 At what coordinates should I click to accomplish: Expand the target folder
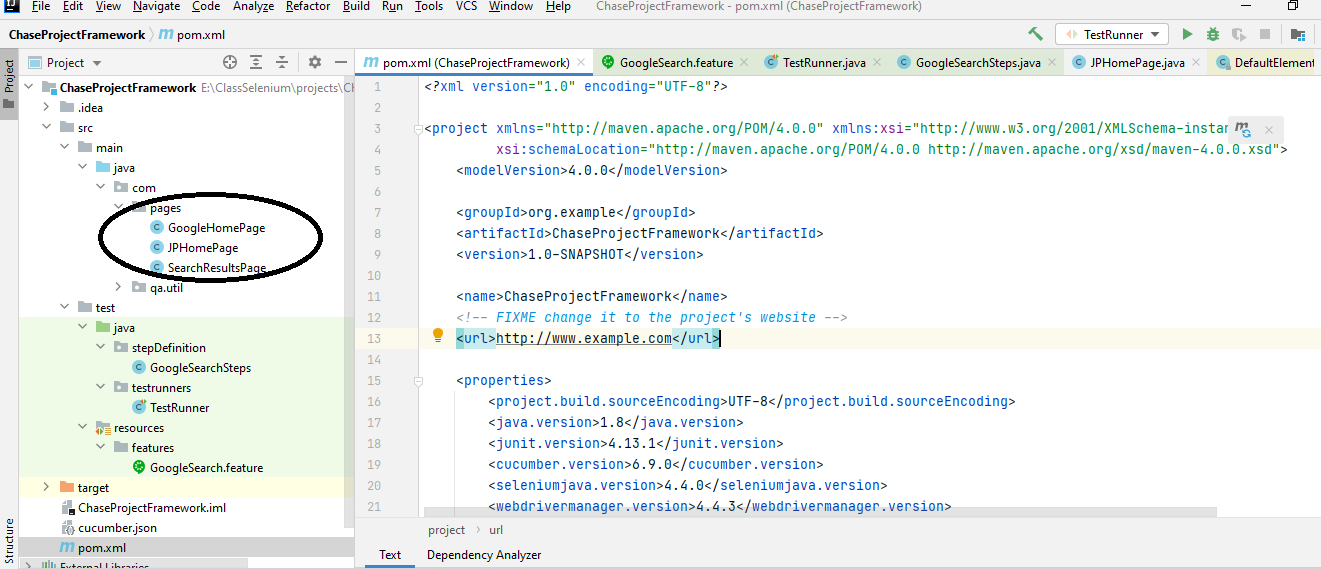tap(46, 487)
